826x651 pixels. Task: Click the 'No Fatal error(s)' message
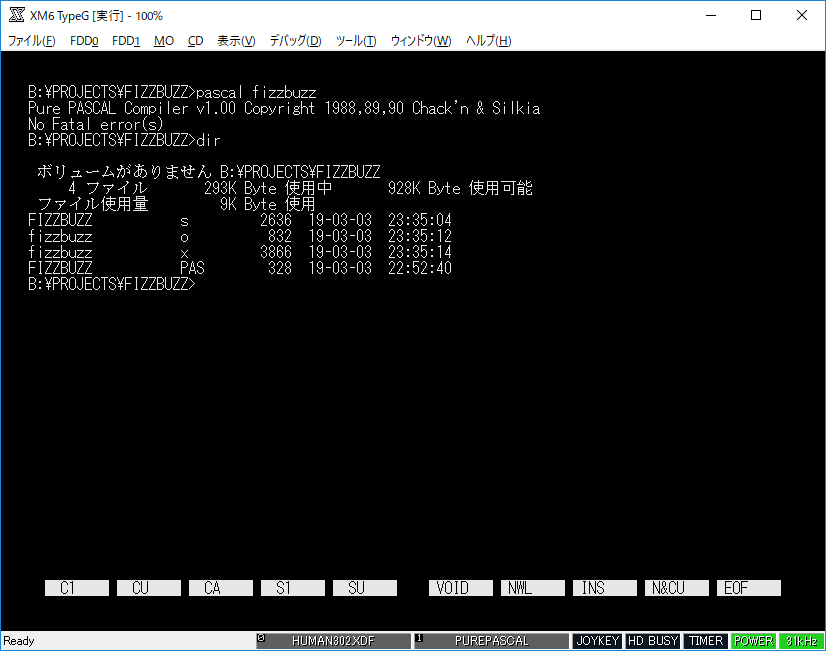tap(95, 124)
